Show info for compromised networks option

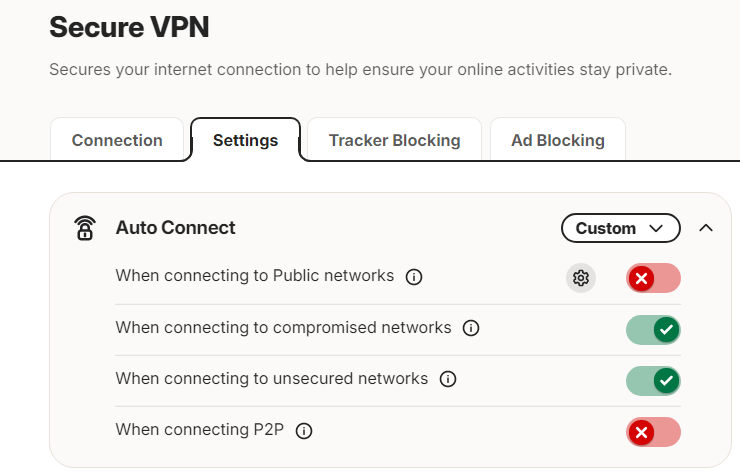click(471, 328)
